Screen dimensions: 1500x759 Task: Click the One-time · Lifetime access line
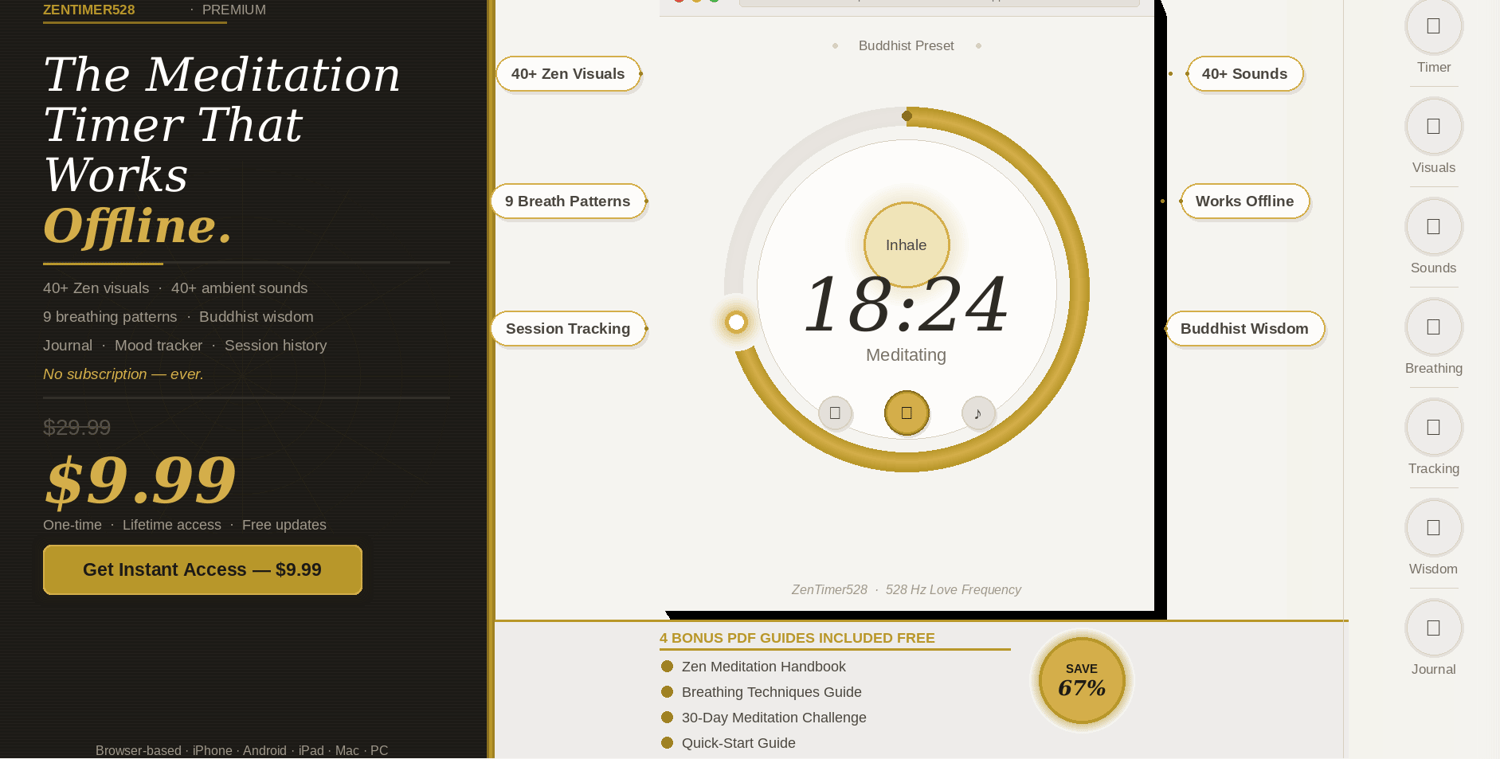[x=184, y=525]
